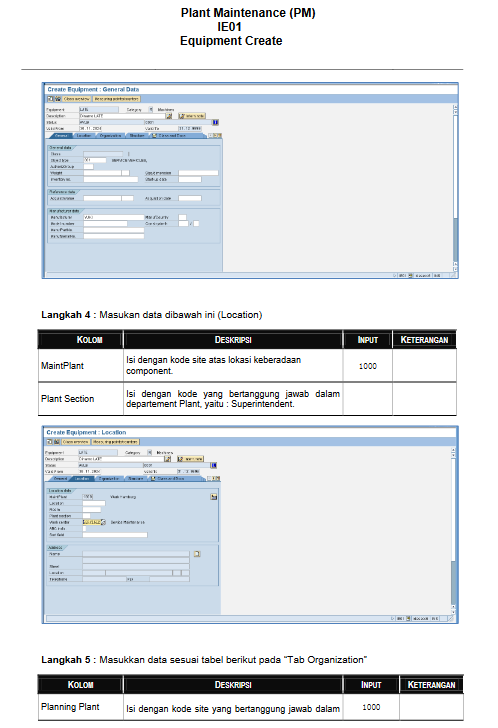The height and width of the screenshot is (728, 498).
Task: Click vertical scrollbar of Location screen
Action: tap(453, 531)
